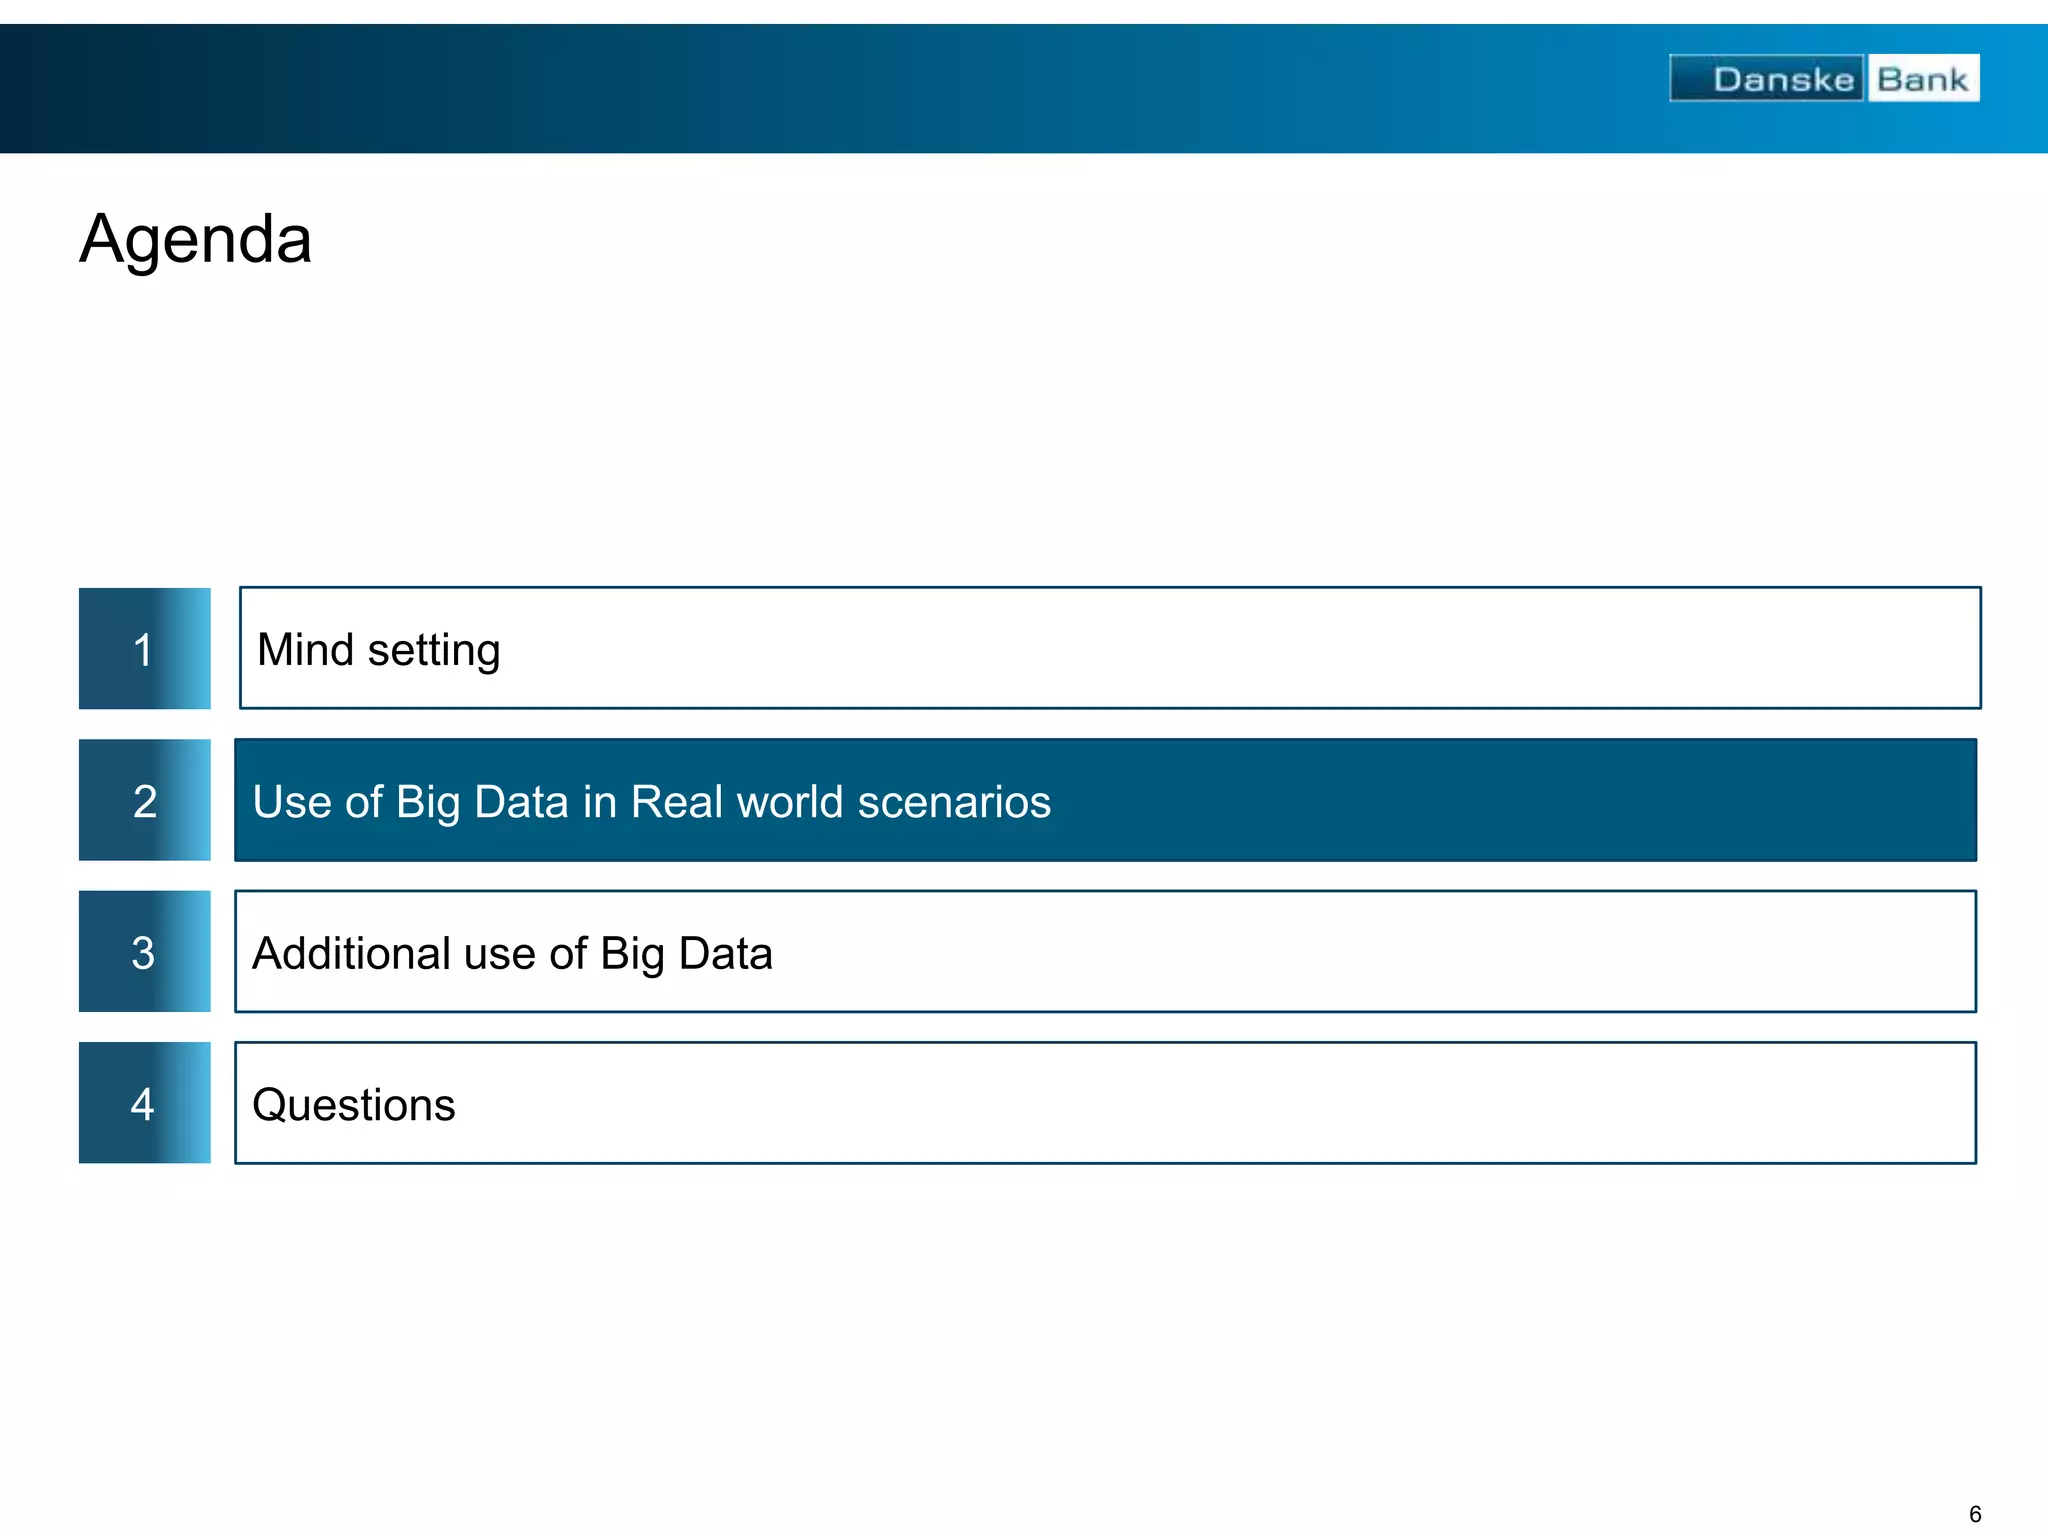Select the Questions agenda item

[1106, 1103]
